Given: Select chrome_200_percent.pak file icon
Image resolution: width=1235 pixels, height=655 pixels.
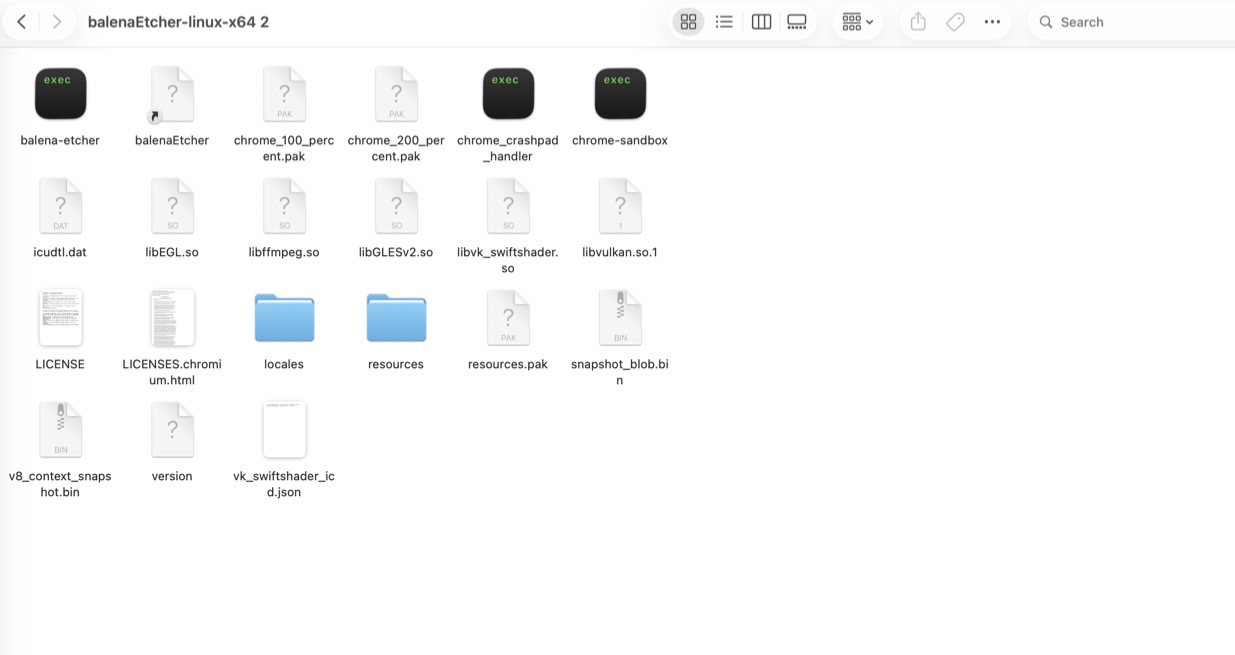Looking at the screenshot, I should pos(396,95).
